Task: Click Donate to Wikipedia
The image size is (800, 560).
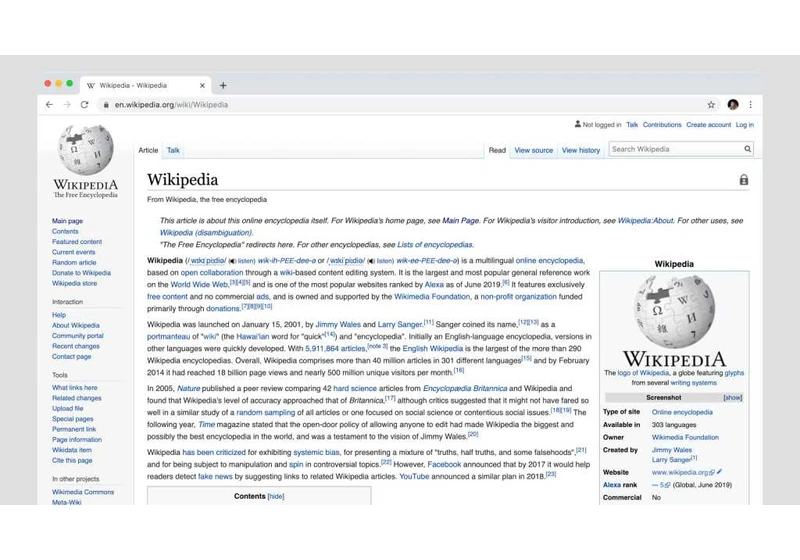Action: pyautogui.click(x=81, y=273)
